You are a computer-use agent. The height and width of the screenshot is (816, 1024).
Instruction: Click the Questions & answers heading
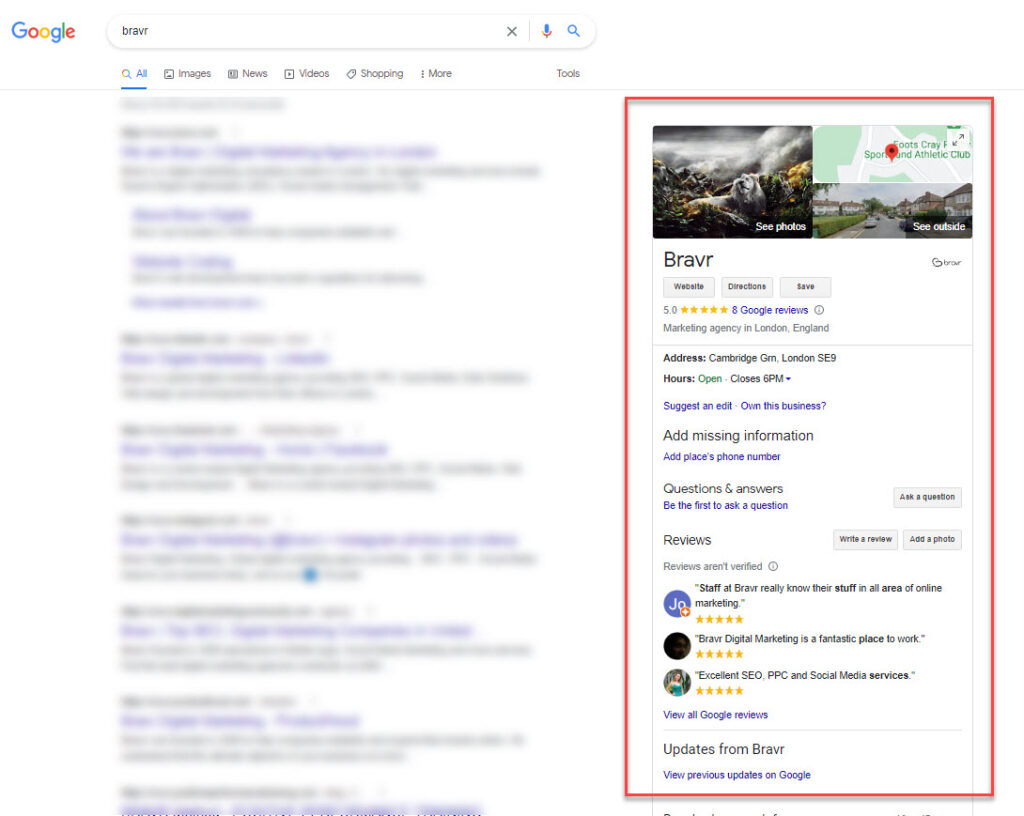tap(723, 488)
